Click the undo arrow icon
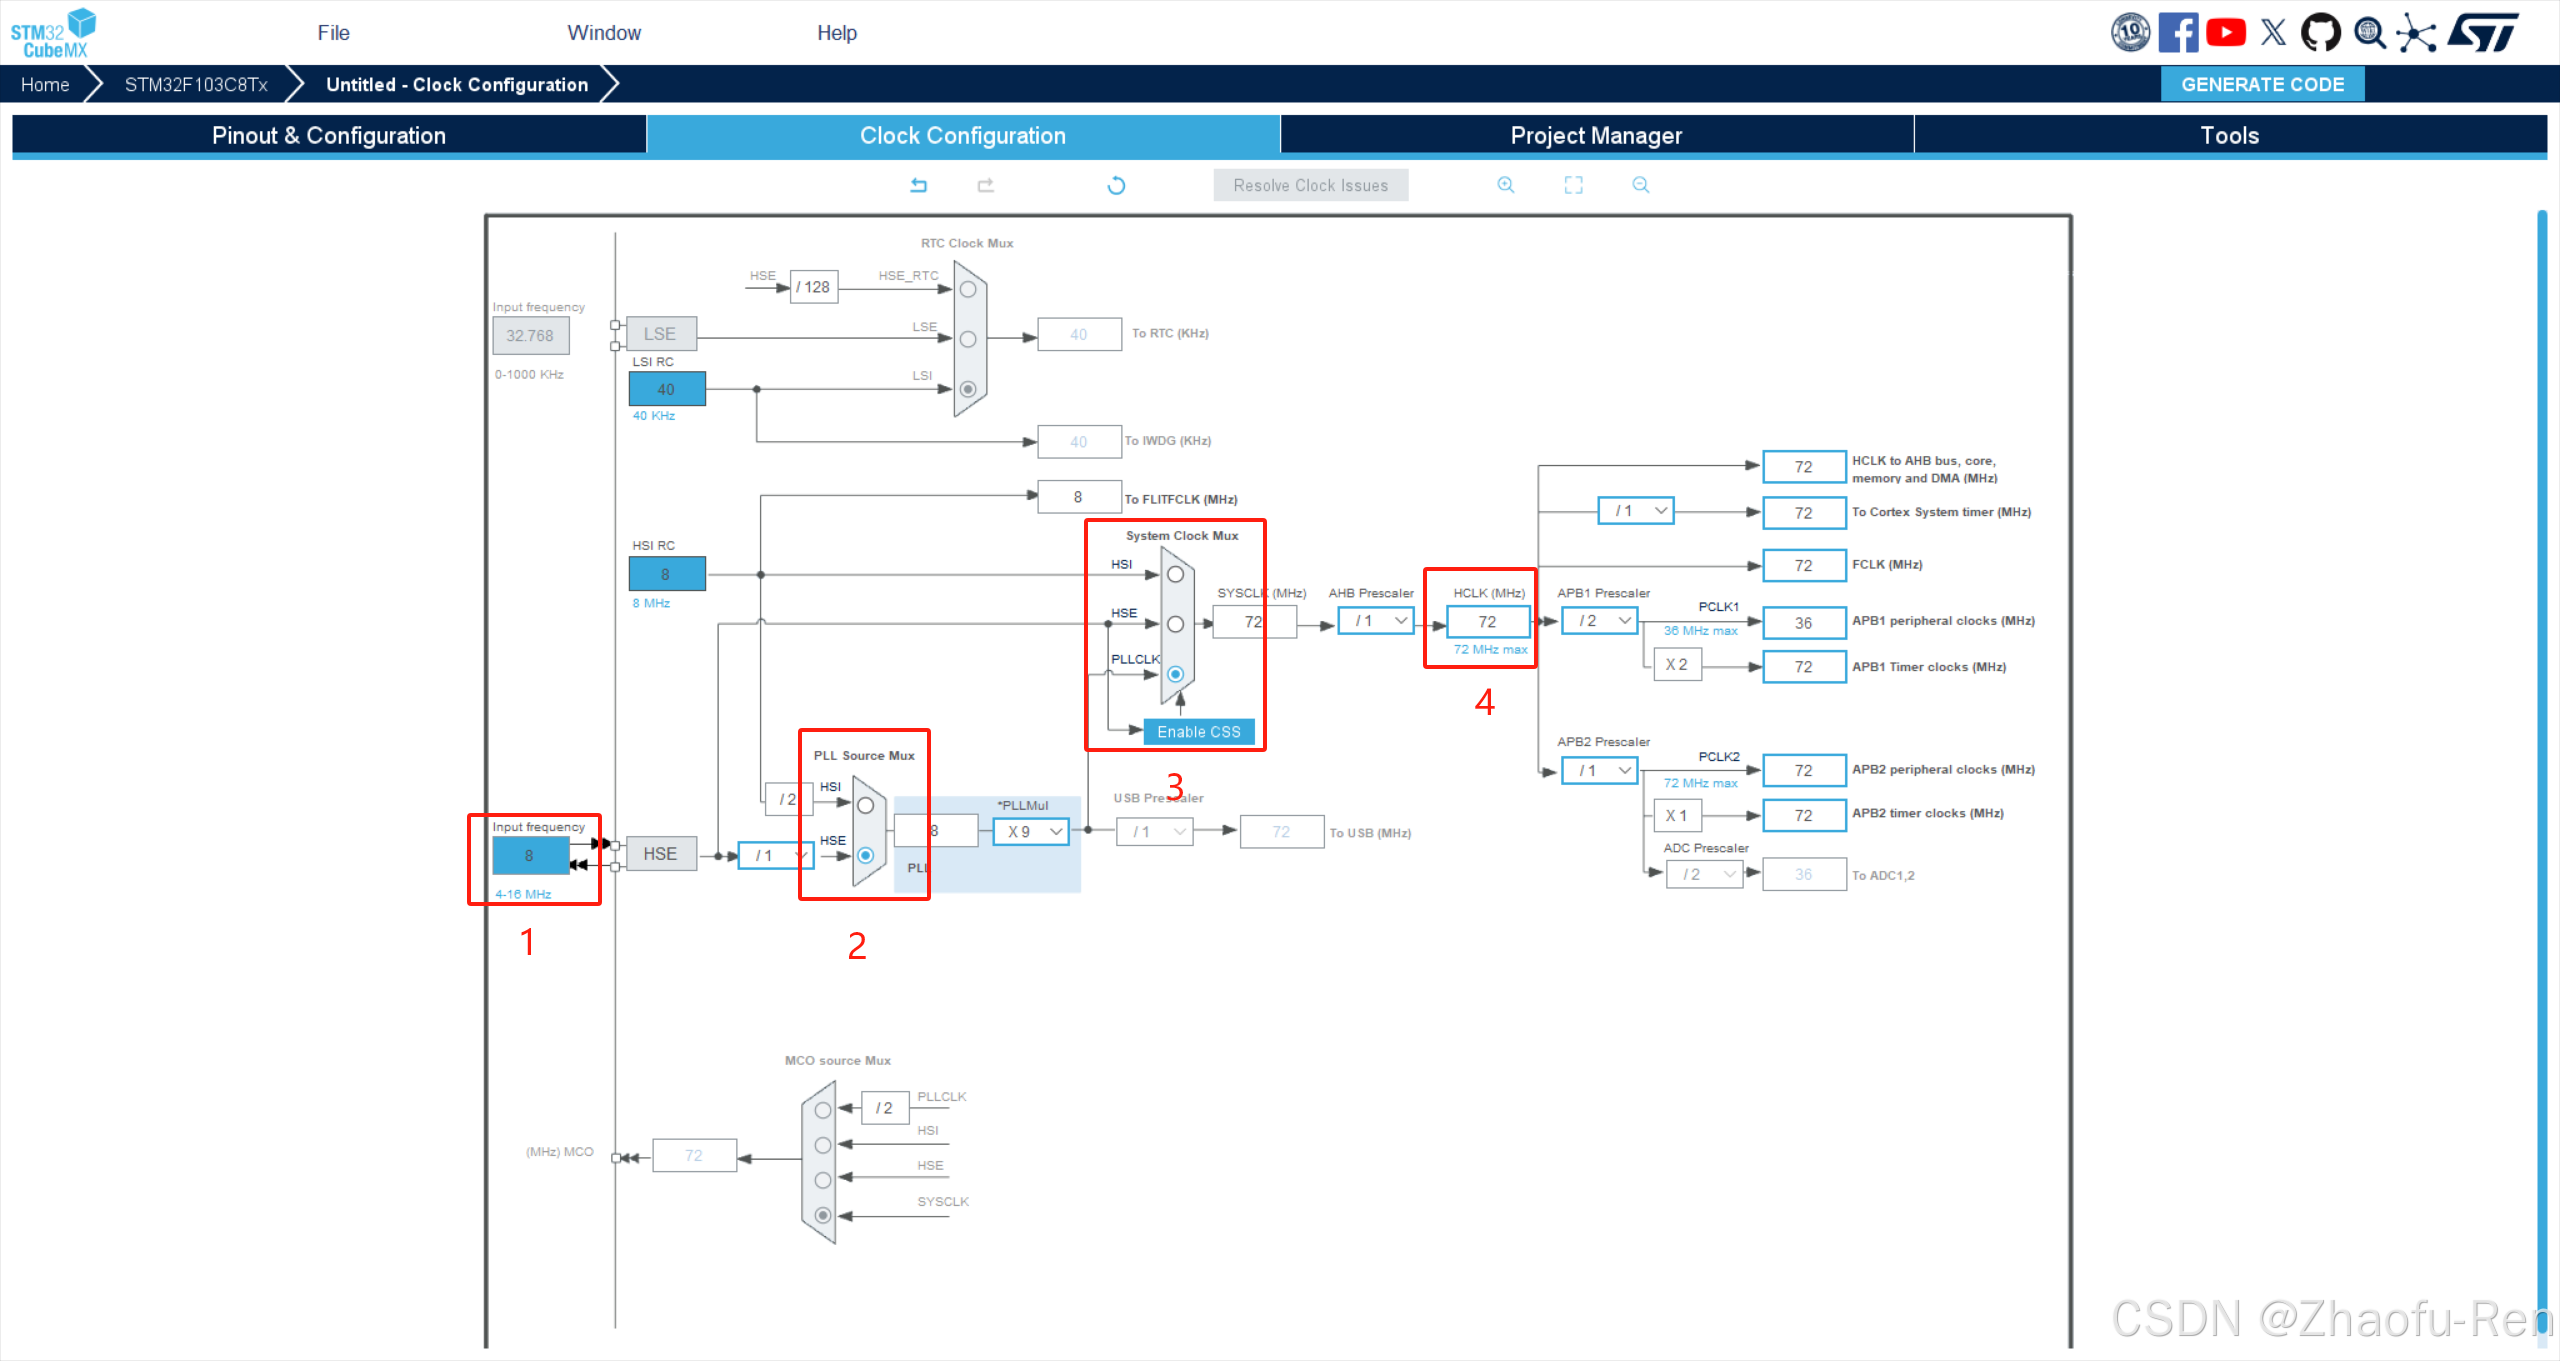2560x1361 pixels. 918,185
